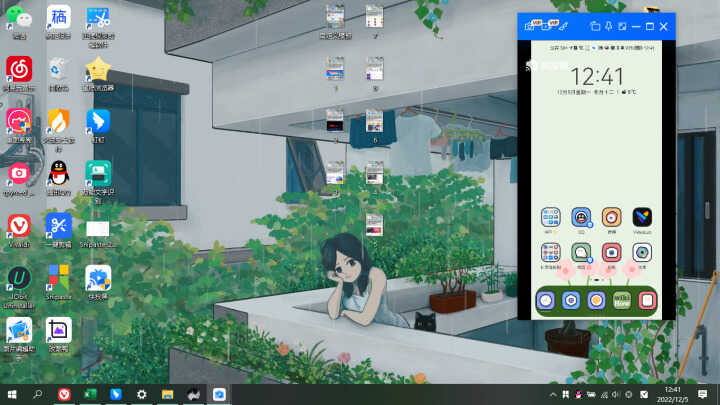This screenshot has width=720, height=405.
Task: Tap the app folder in phone's upper app row
Action: pyautogui.click(x=551, y=217)
